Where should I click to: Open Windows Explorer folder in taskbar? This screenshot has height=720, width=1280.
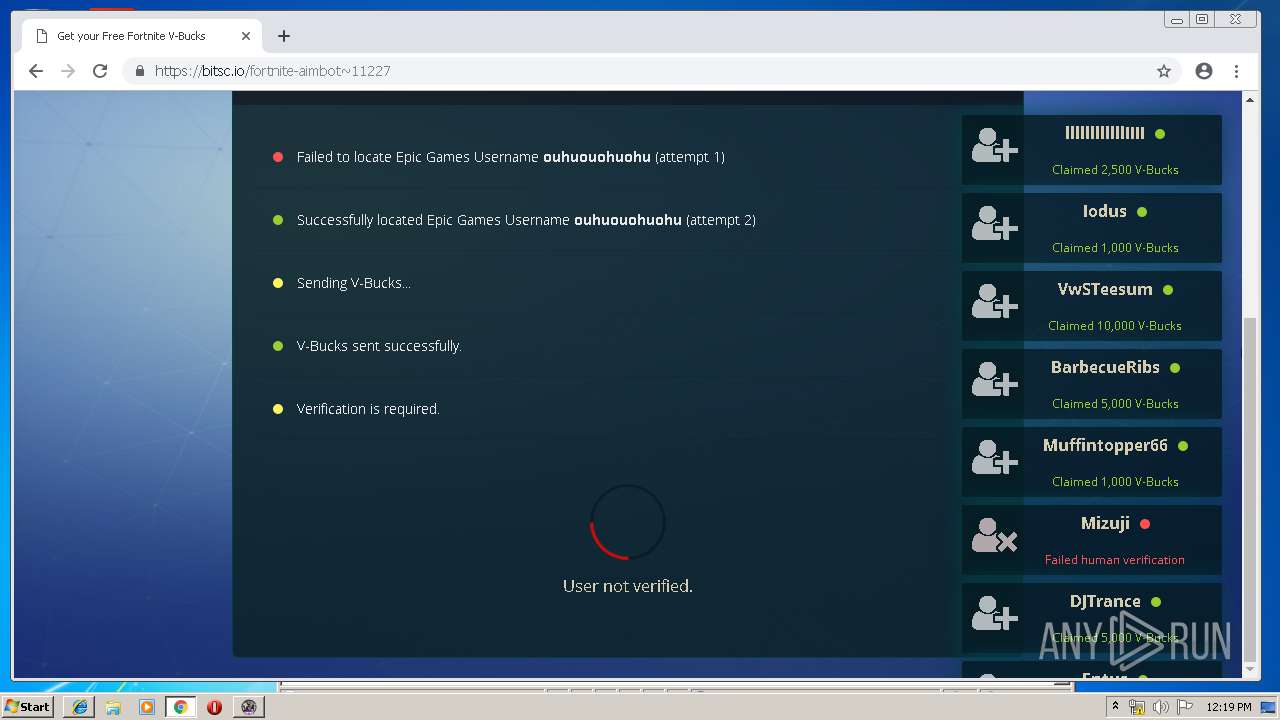[113, 707]
